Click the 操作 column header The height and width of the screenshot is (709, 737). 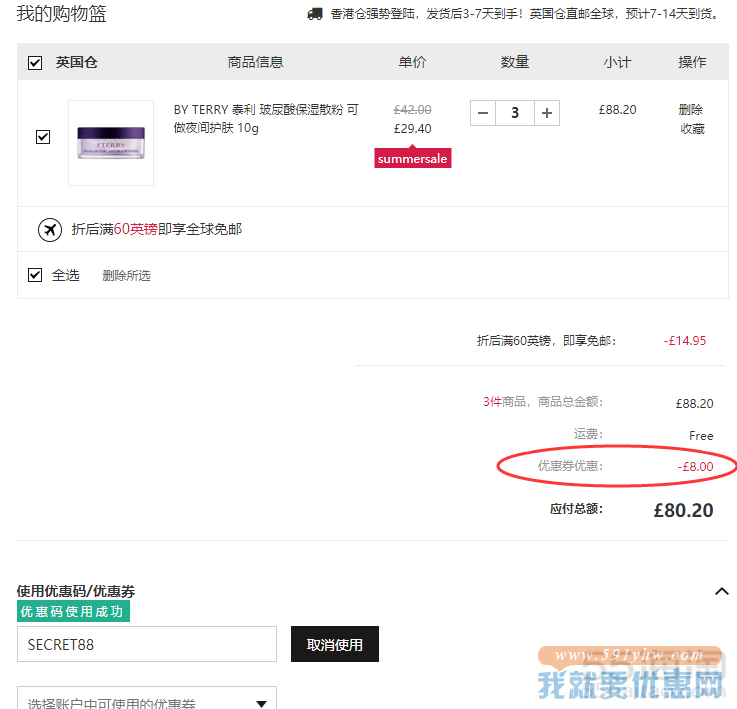pyautogui.click(x=692, y=62)
